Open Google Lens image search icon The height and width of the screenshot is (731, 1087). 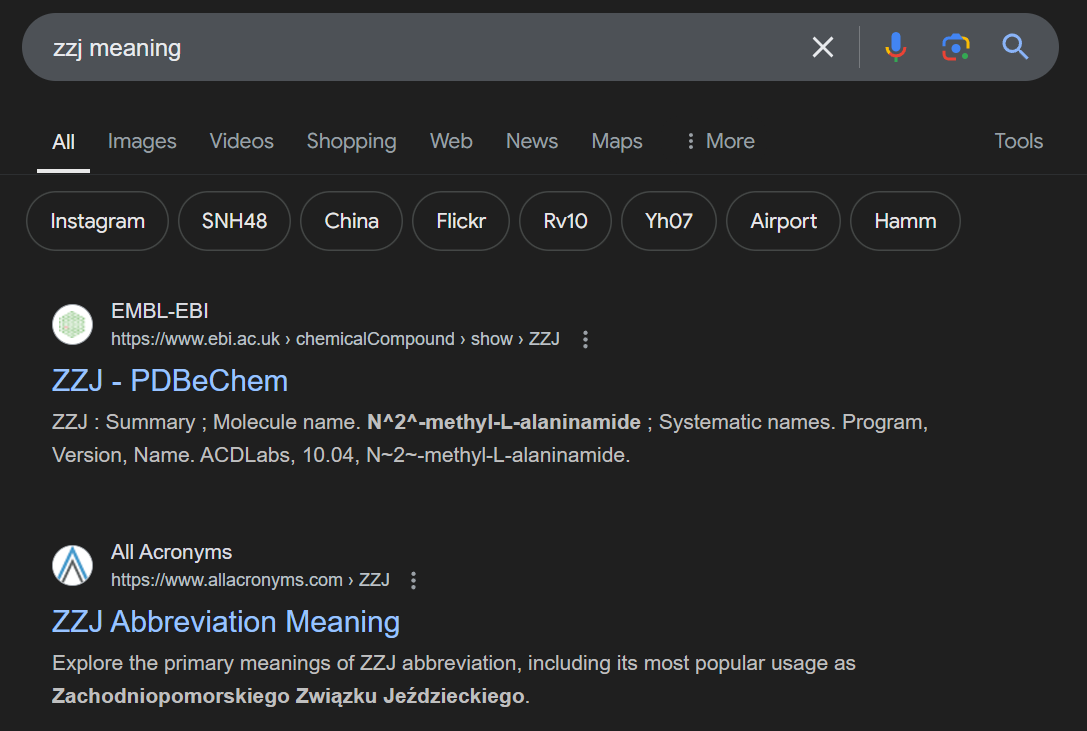[x=955, y=47]
